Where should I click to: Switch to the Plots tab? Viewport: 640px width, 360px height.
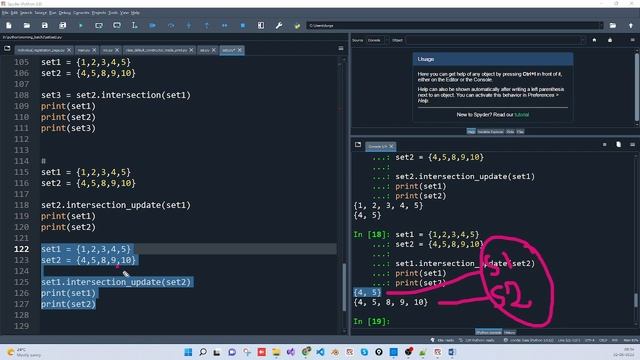pyautogui.click(x=510, y=131)
